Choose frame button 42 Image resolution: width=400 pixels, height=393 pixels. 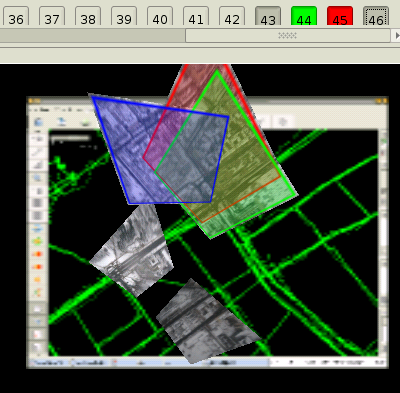(x=232, y=16)
